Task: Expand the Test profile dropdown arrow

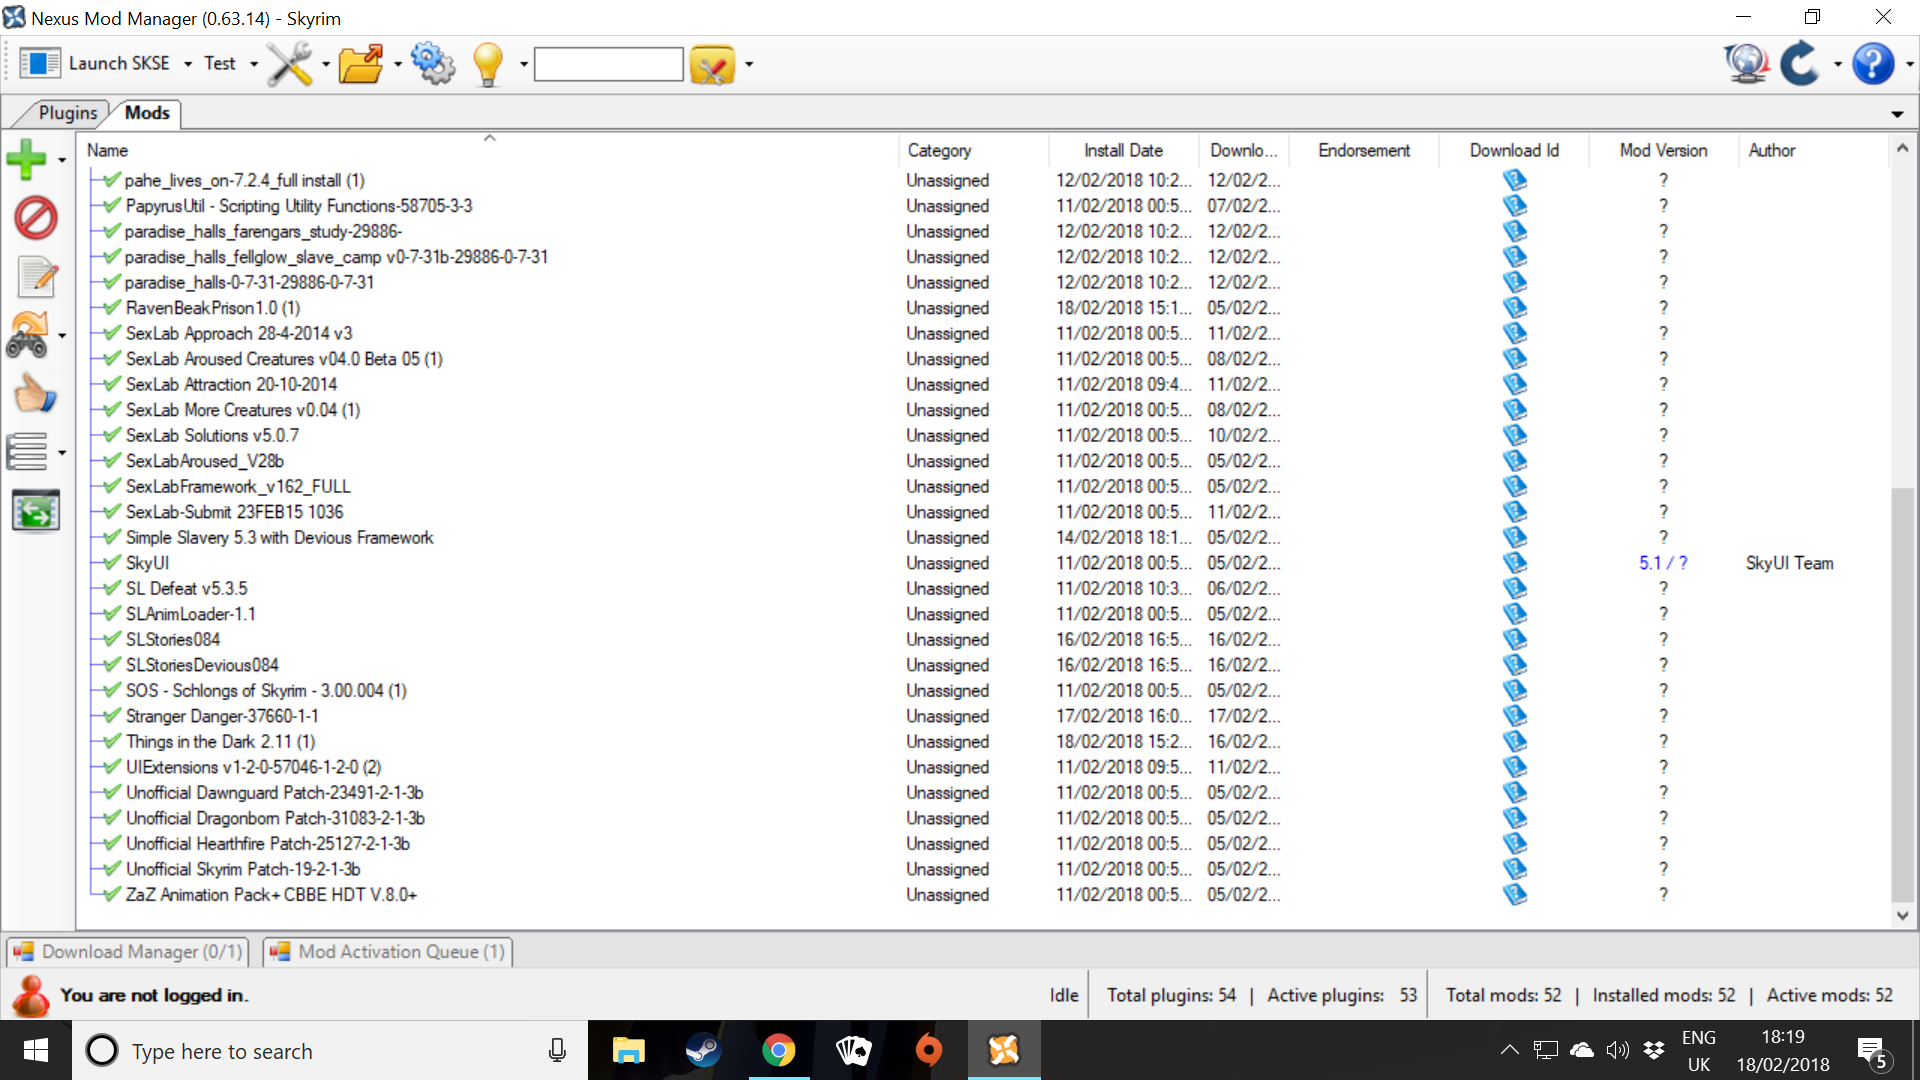Action: click(x=254, y=64)
